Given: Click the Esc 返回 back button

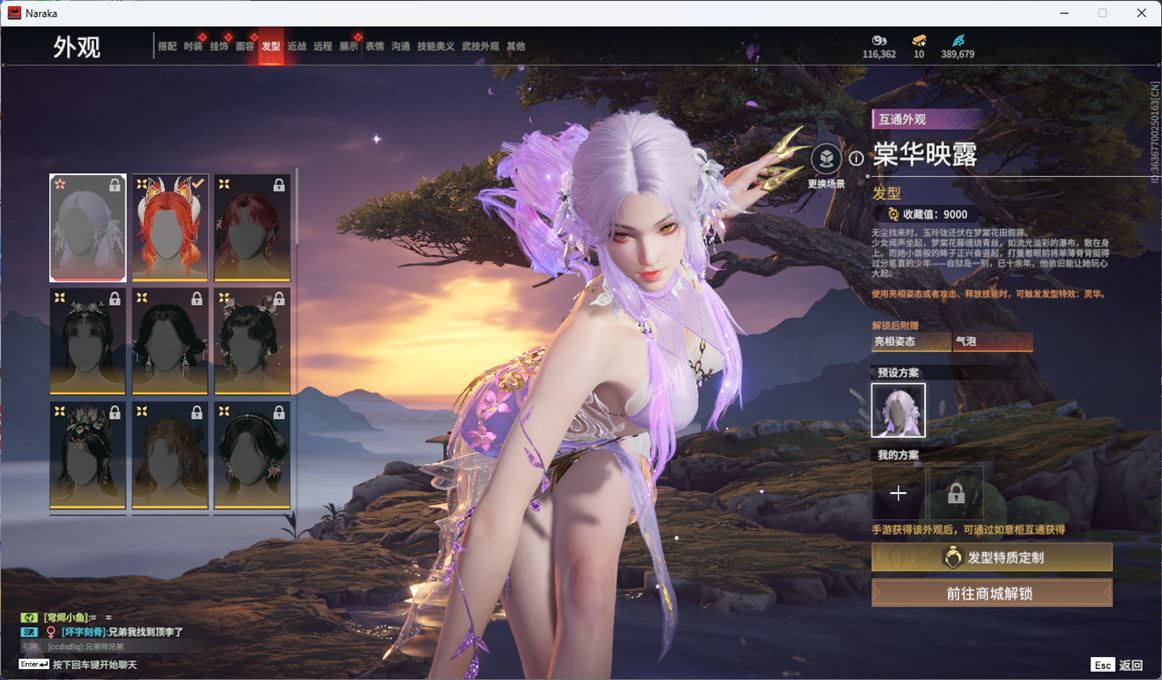Looking at the screenshot, I should pyautogui.click(x=1117, y=664).
